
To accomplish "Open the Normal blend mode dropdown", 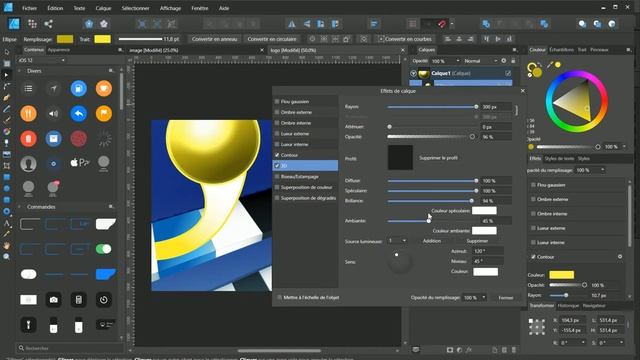I will coord(480,61).
